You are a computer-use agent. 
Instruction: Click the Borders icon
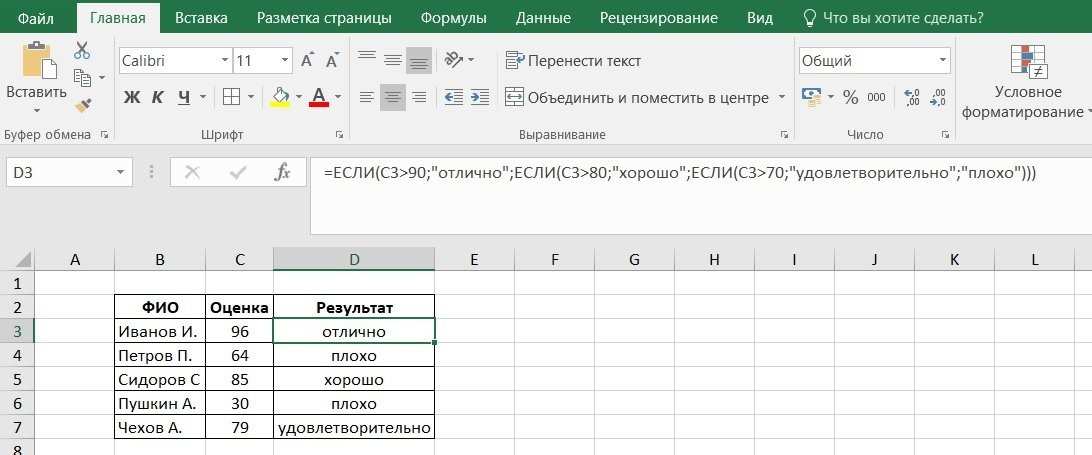coord(231,97)
